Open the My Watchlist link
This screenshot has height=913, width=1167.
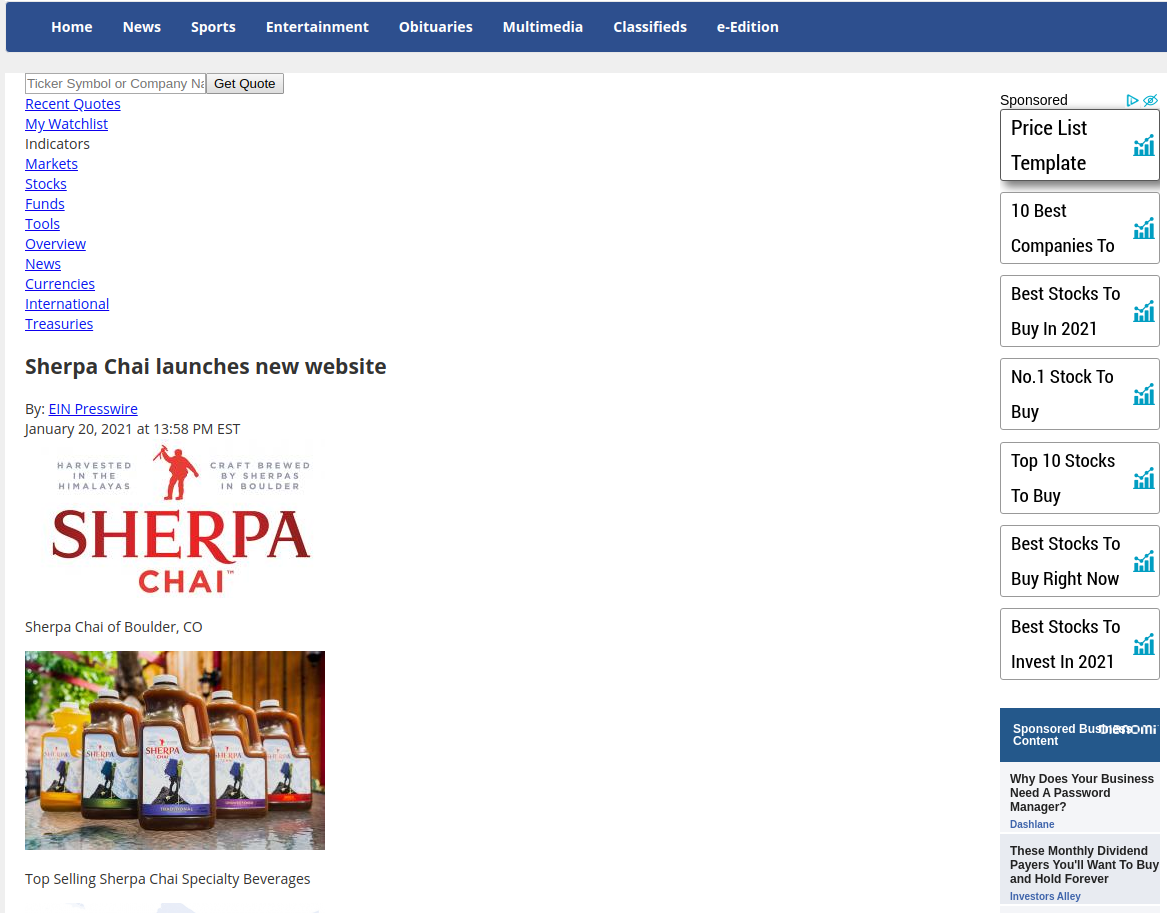(66, 124)
